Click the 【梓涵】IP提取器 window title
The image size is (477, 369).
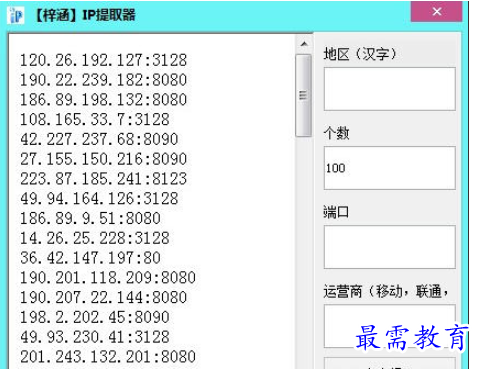[85, 15]
